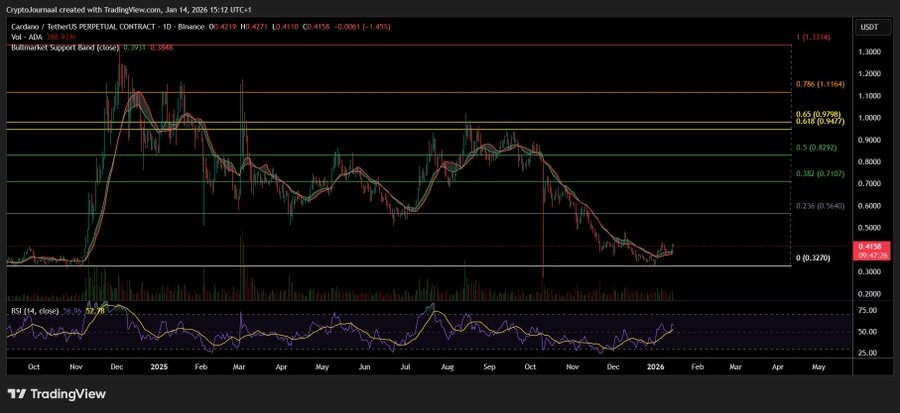This screenshot has width=900, height=413.
Task: Click the 0.7000 price axis value
Action: click(x=870, y=184)
